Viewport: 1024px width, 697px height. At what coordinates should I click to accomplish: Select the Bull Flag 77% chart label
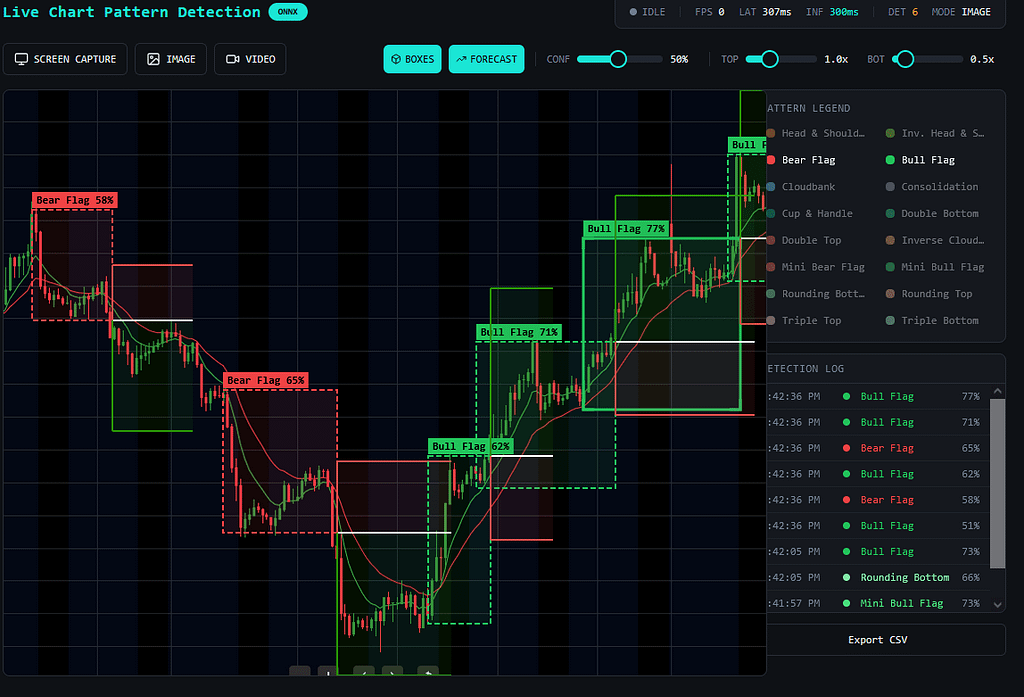coord(626,229)
